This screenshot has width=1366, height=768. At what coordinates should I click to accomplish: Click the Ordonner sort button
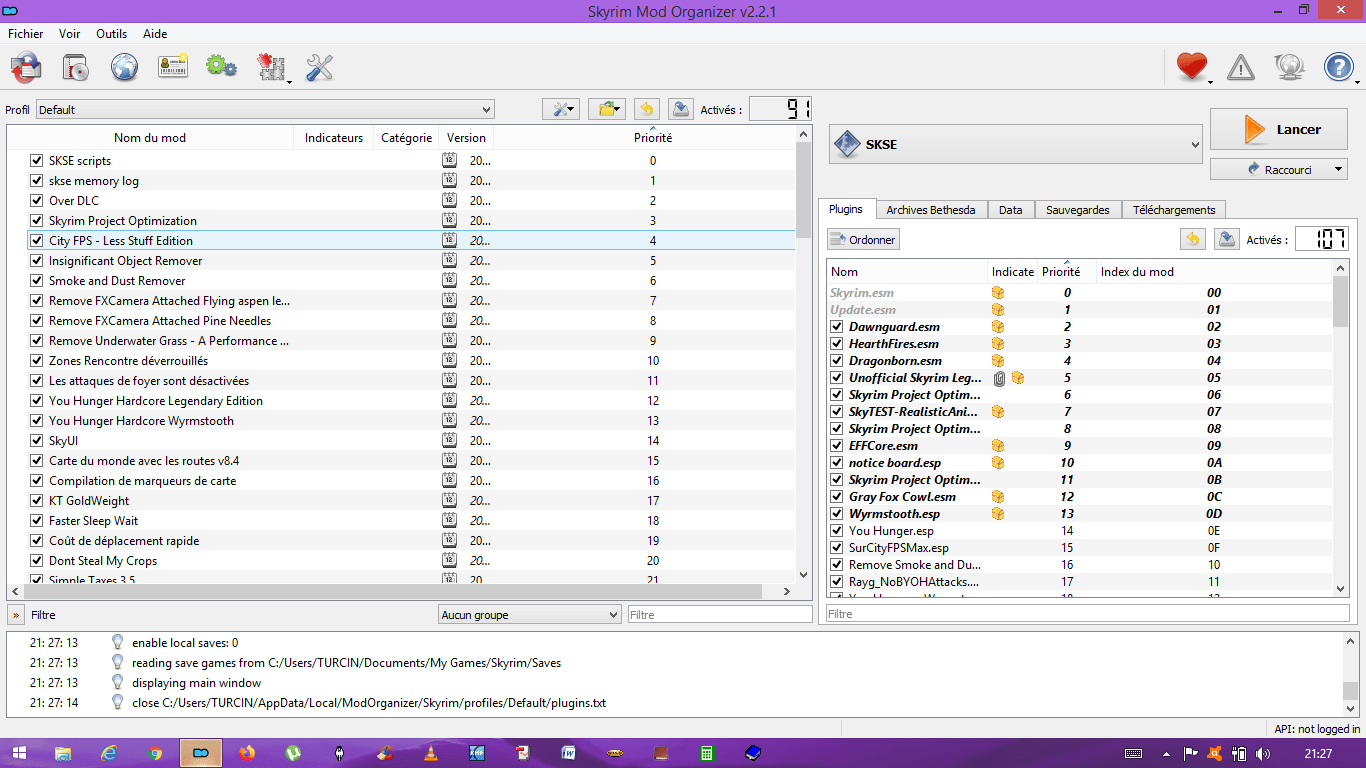[x=864, y=239]
